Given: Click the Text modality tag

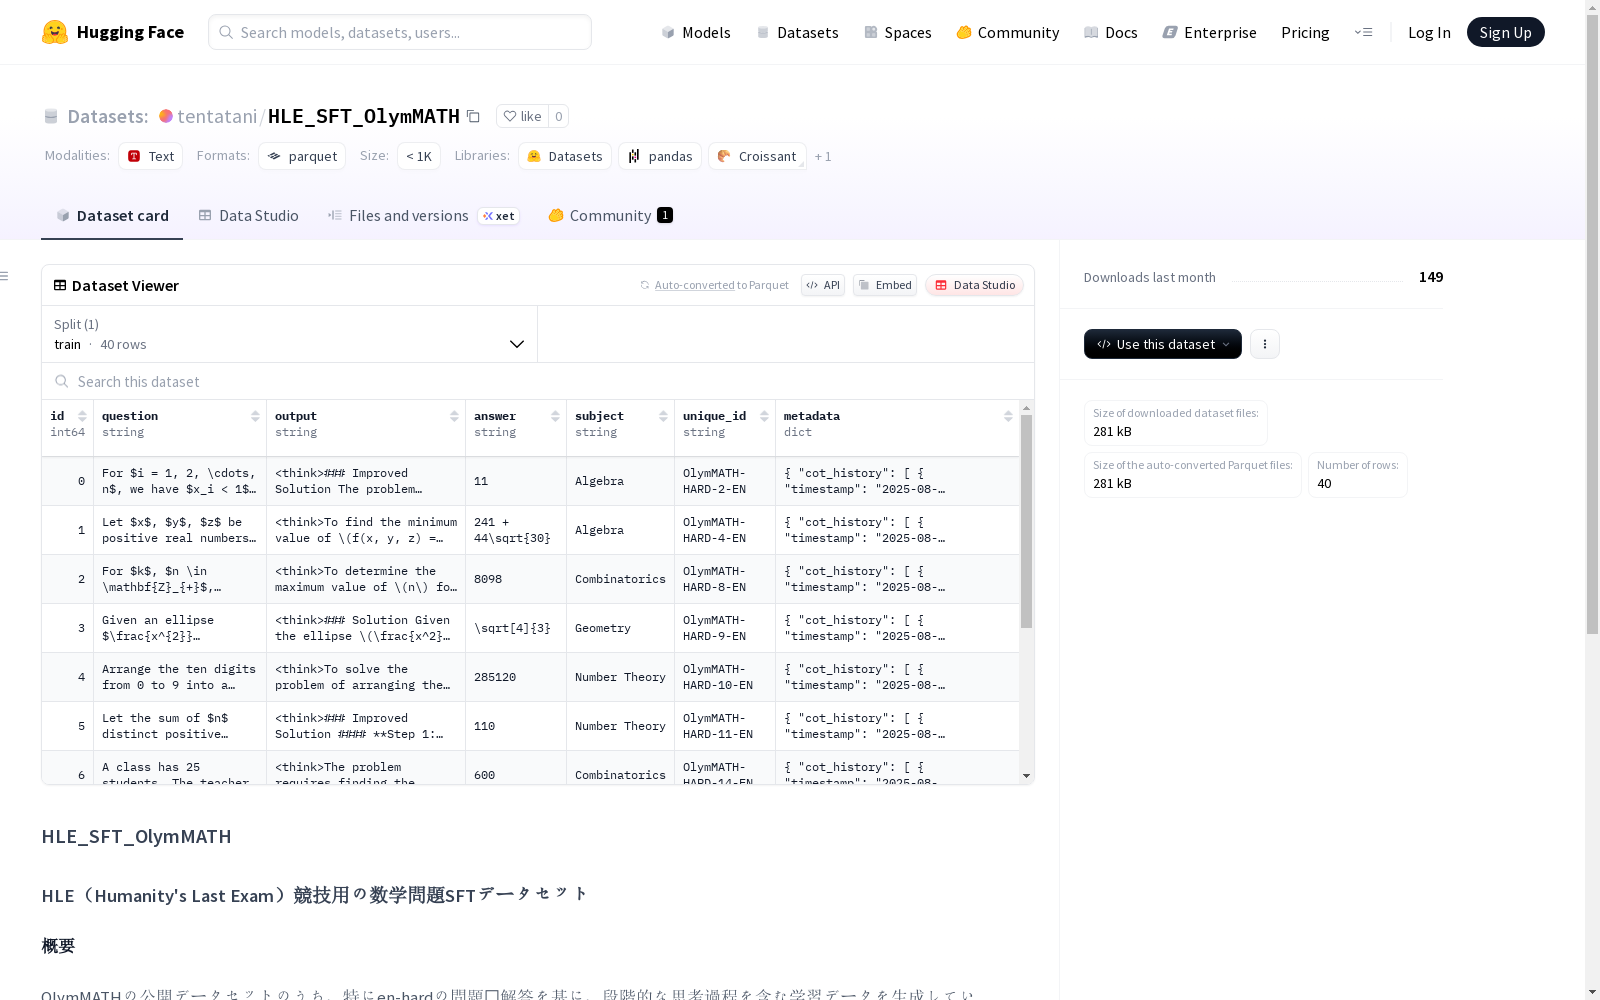Looking at the screenshot, I should (x=150, y=156).
